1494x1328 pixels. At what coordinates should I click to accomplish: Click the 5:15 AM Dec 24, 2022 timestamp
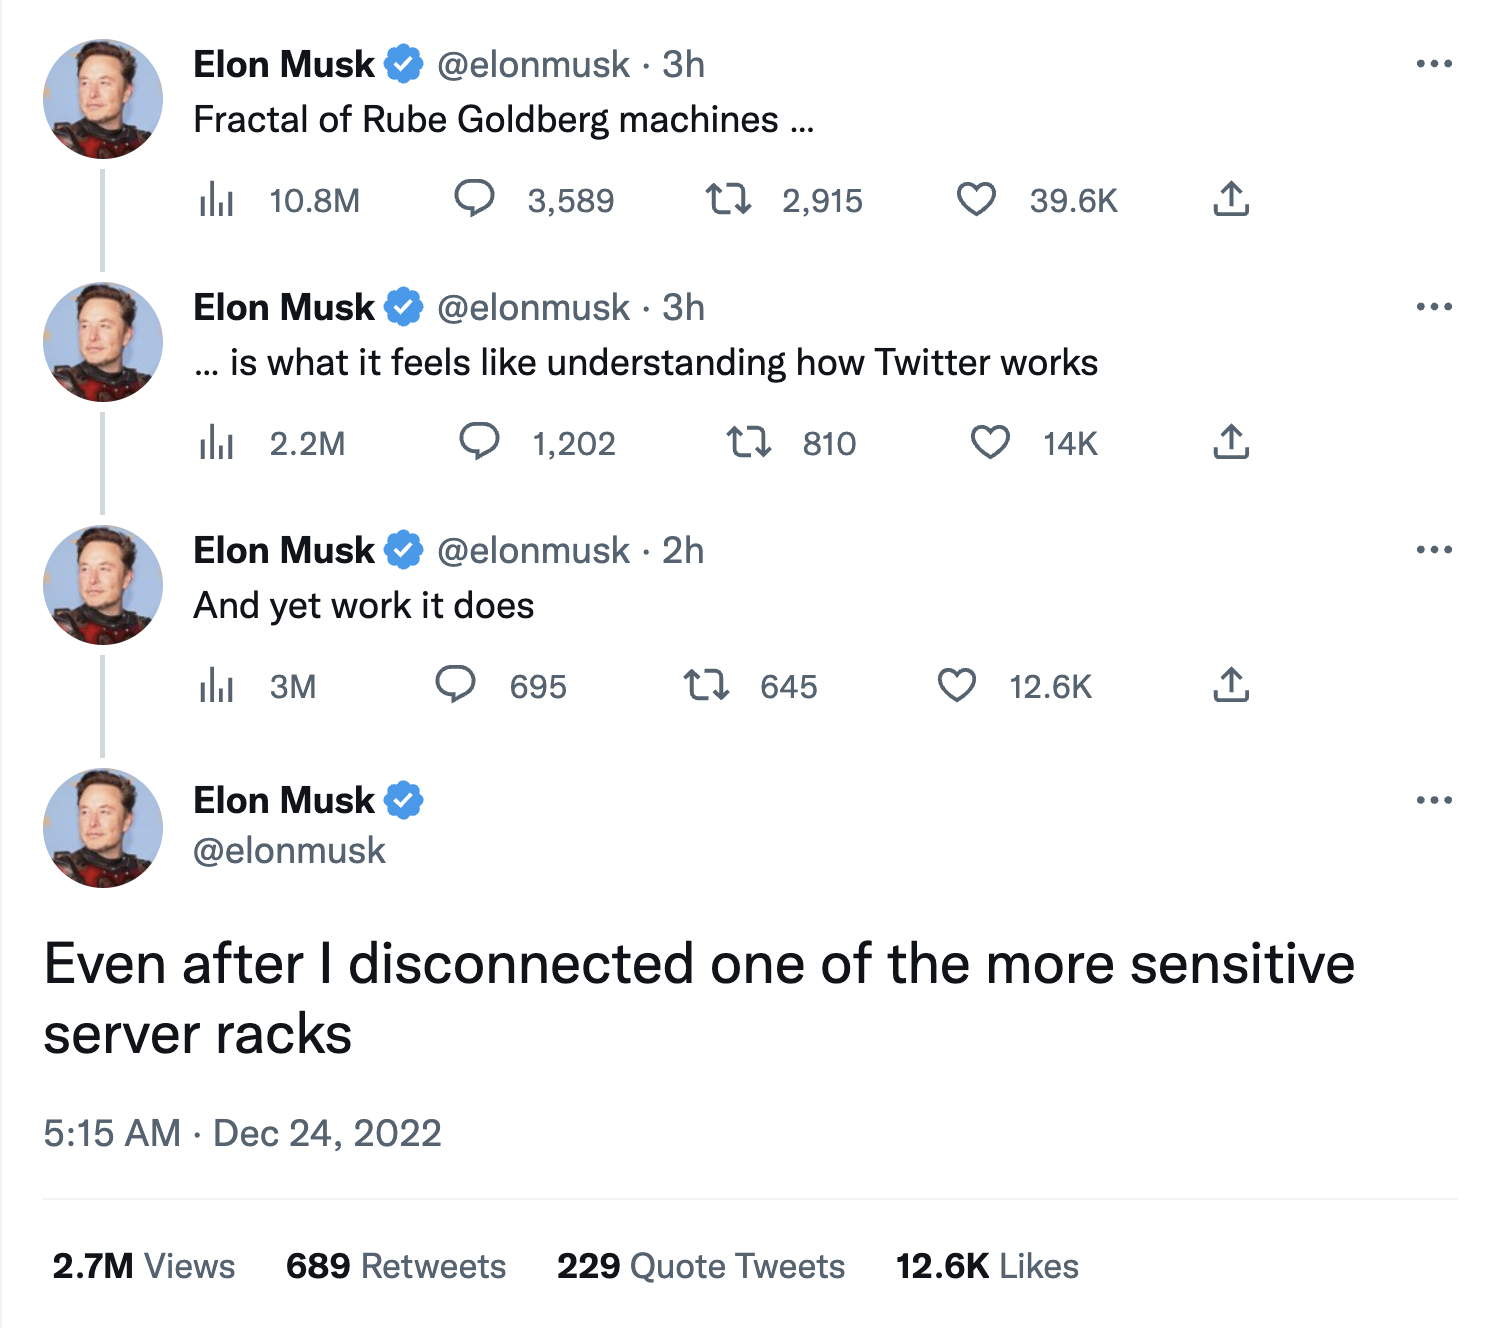coord(242,1133)
